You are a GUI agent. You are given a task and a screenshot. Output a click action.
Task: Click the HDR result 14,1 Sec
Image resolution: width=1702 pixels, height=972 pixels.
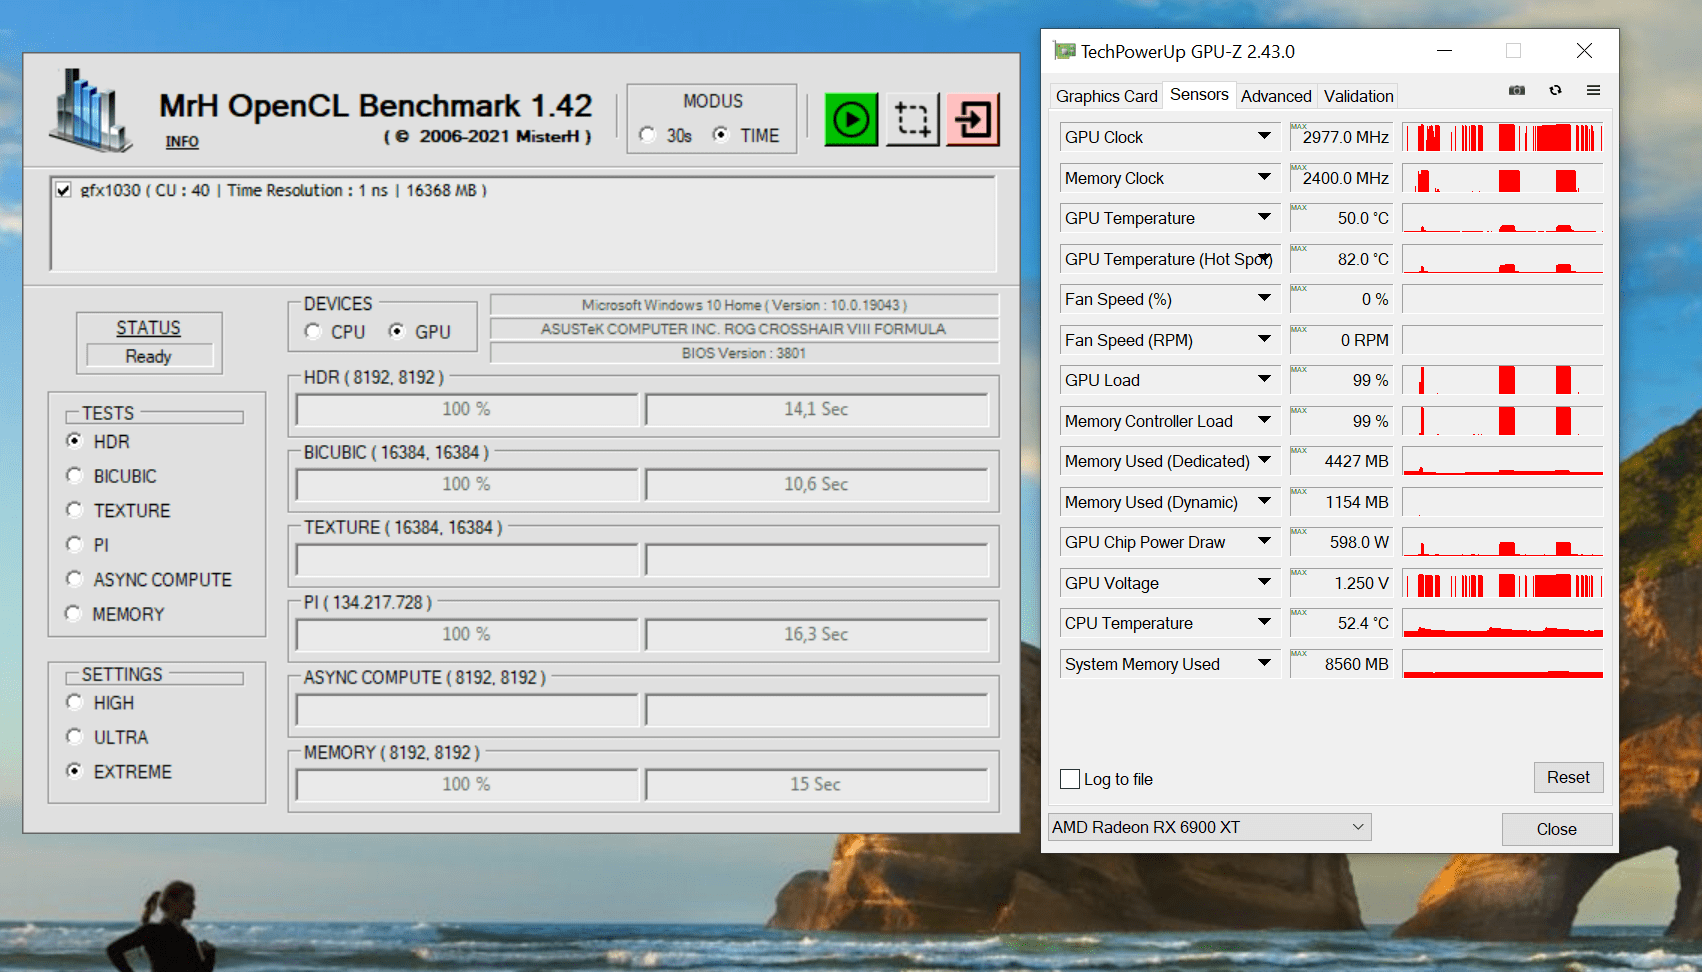click(x=816, y=409)
